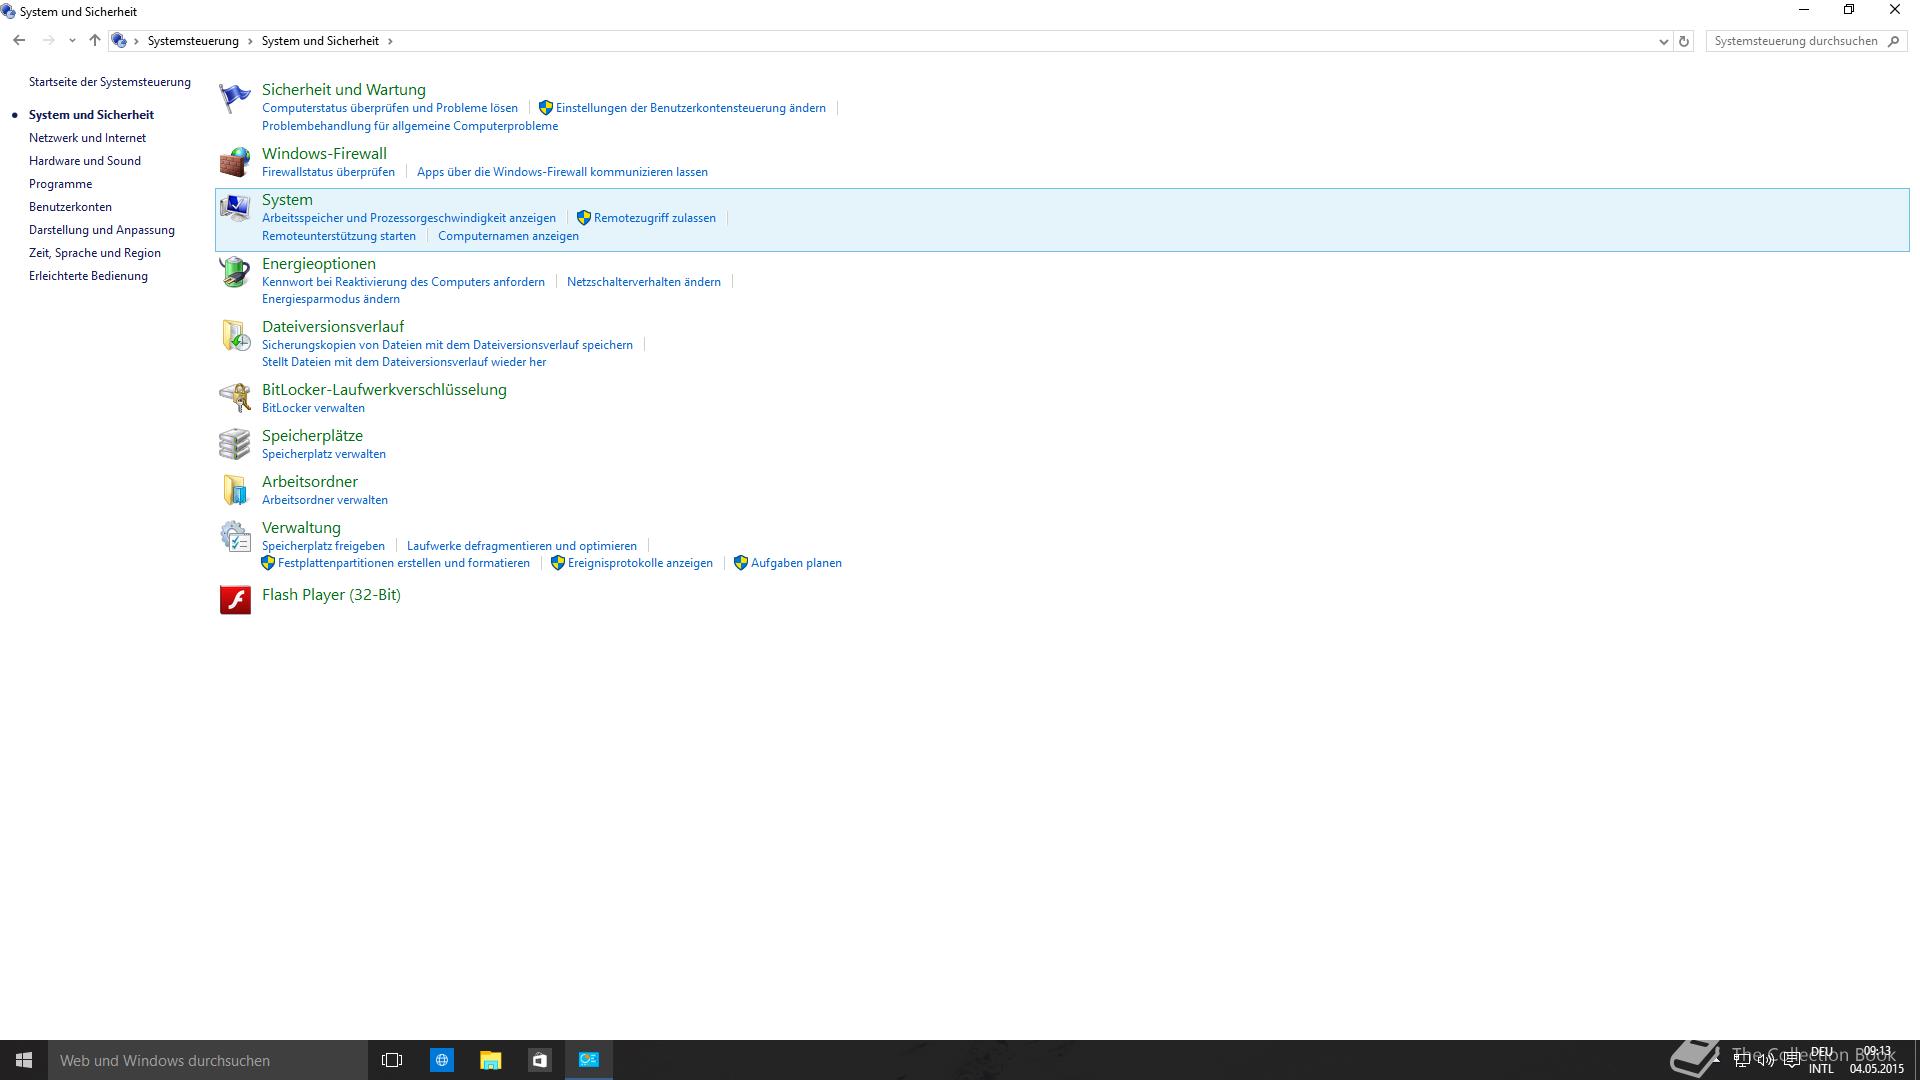Click the volume tray icon
Image resolution: width=1920 pixels, height=1080 pixels.
point(1766,1060)
